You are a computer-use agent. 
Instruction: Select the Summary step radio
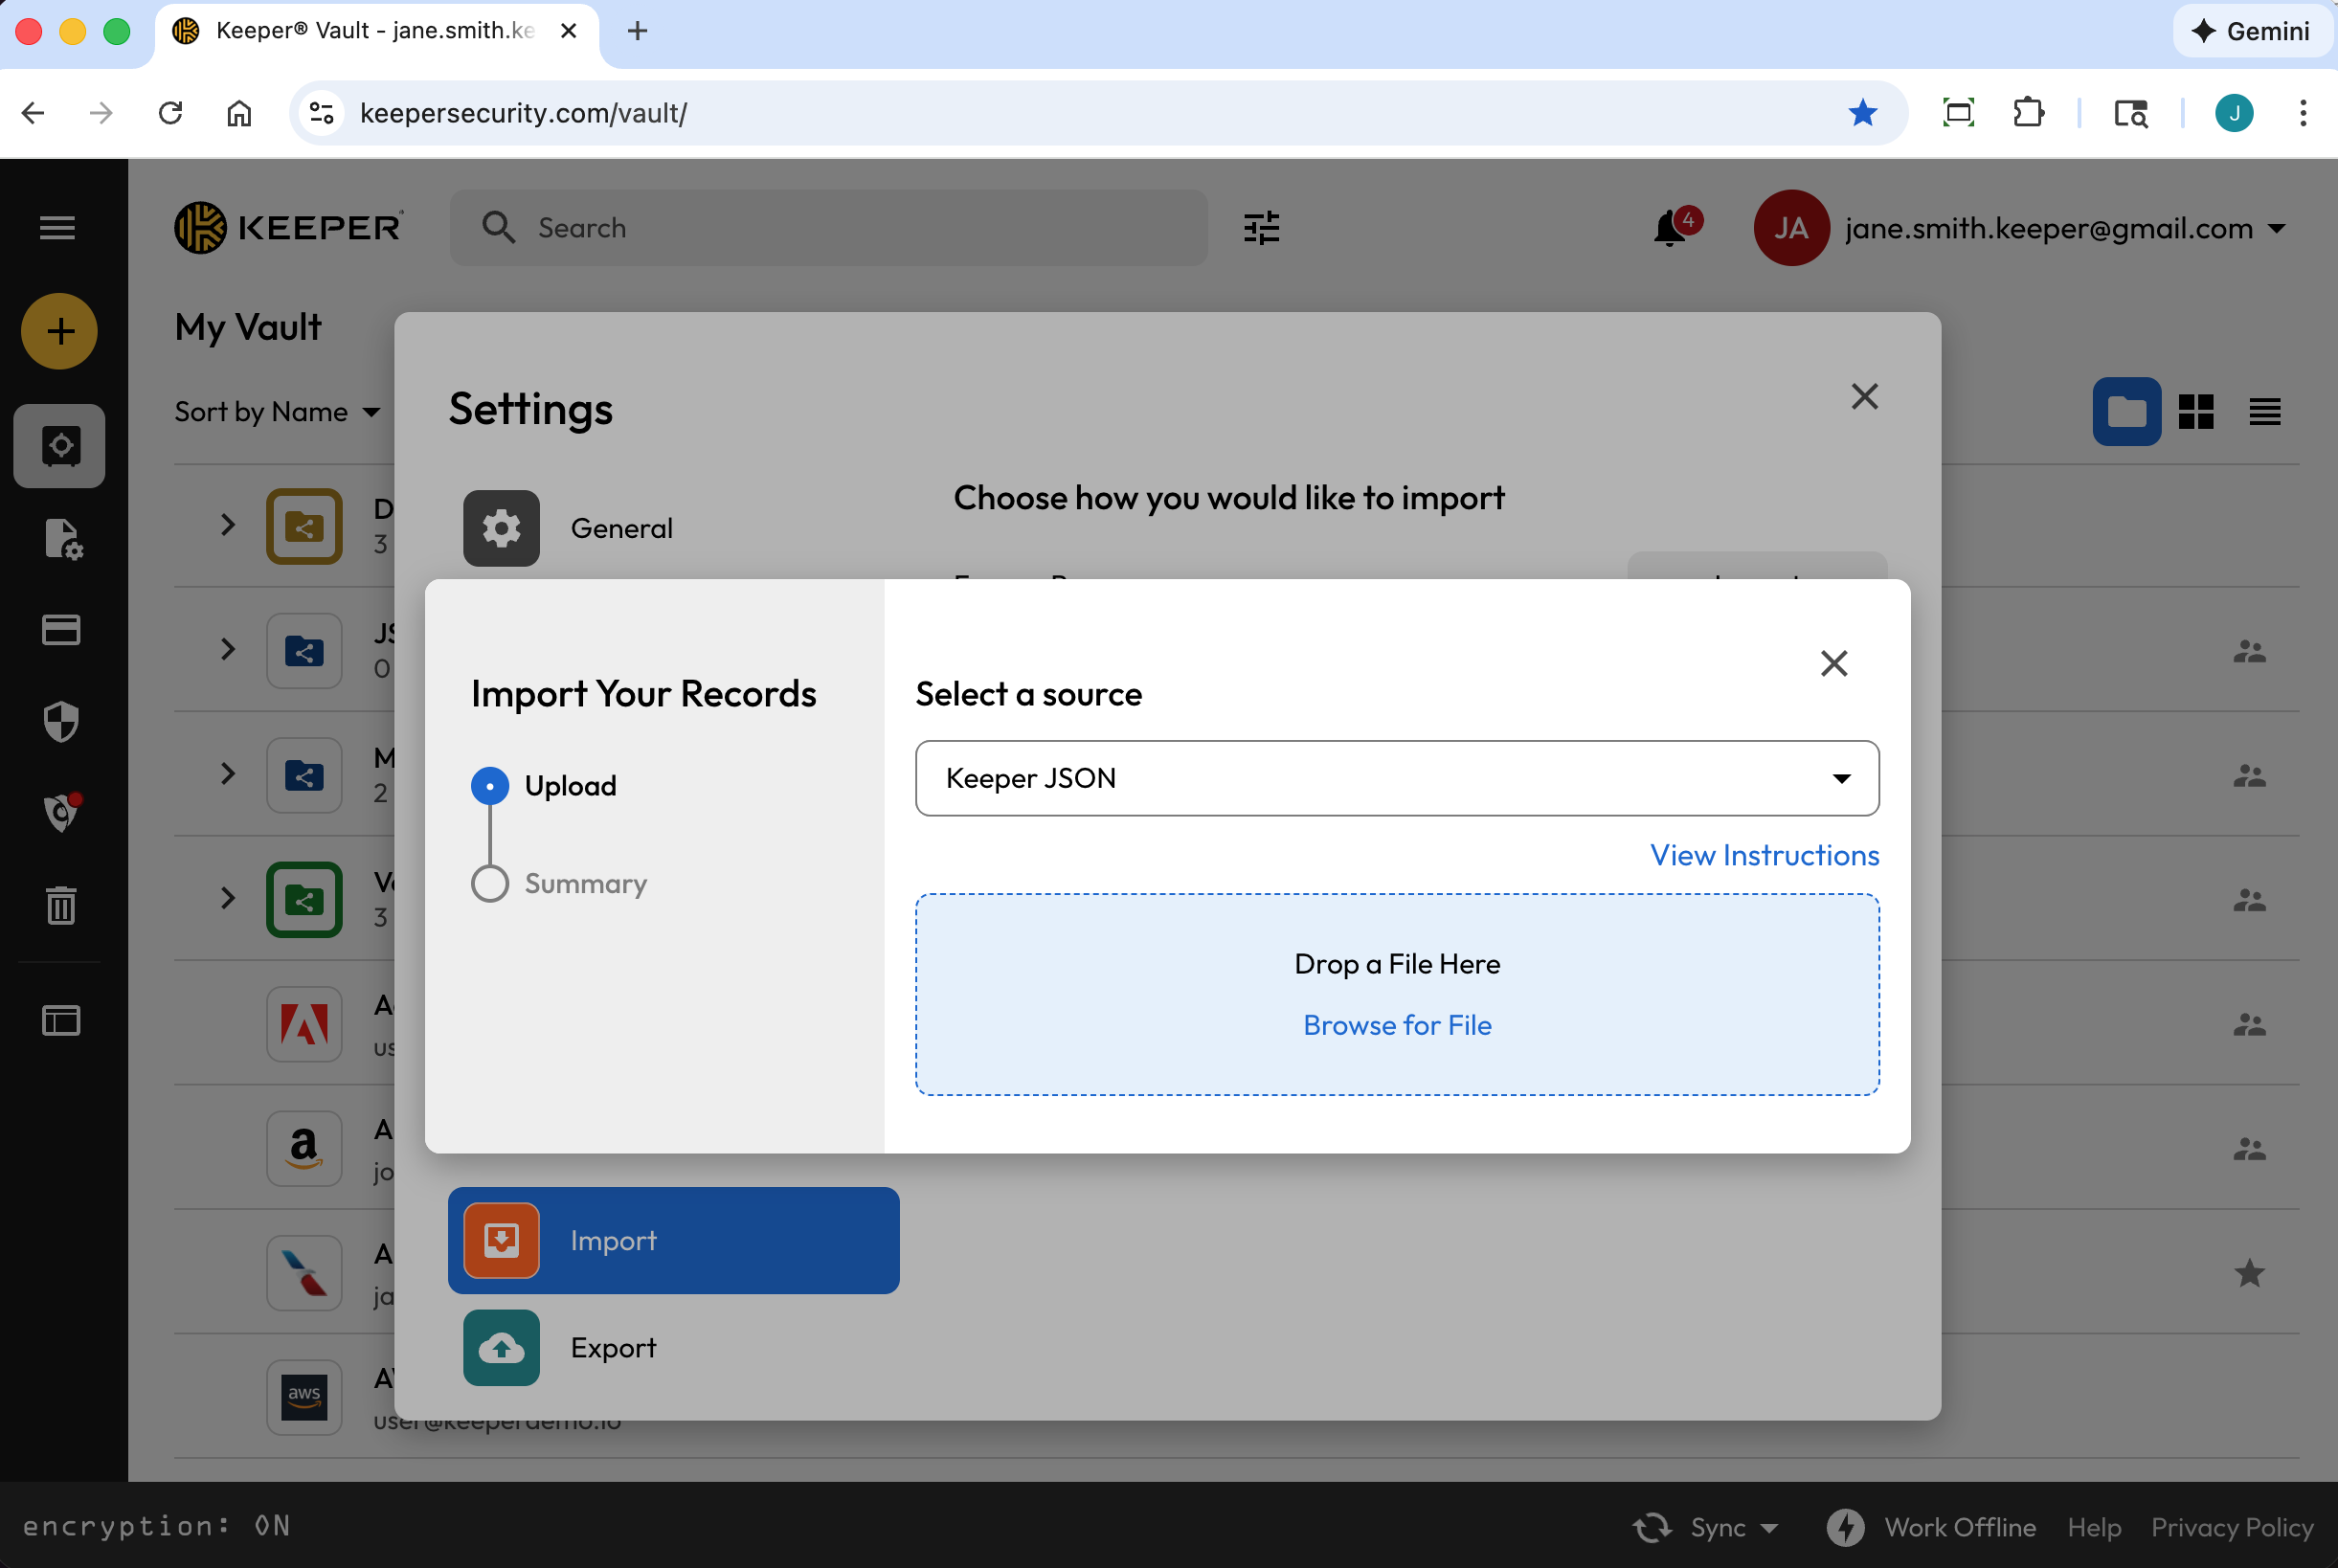click(x=490, y=884)
